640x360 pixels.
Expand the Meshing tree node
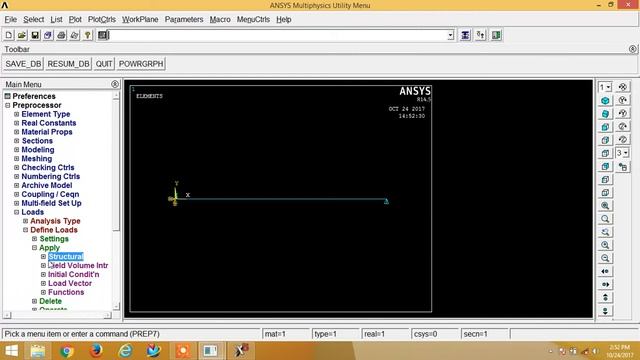click(16, 159)
